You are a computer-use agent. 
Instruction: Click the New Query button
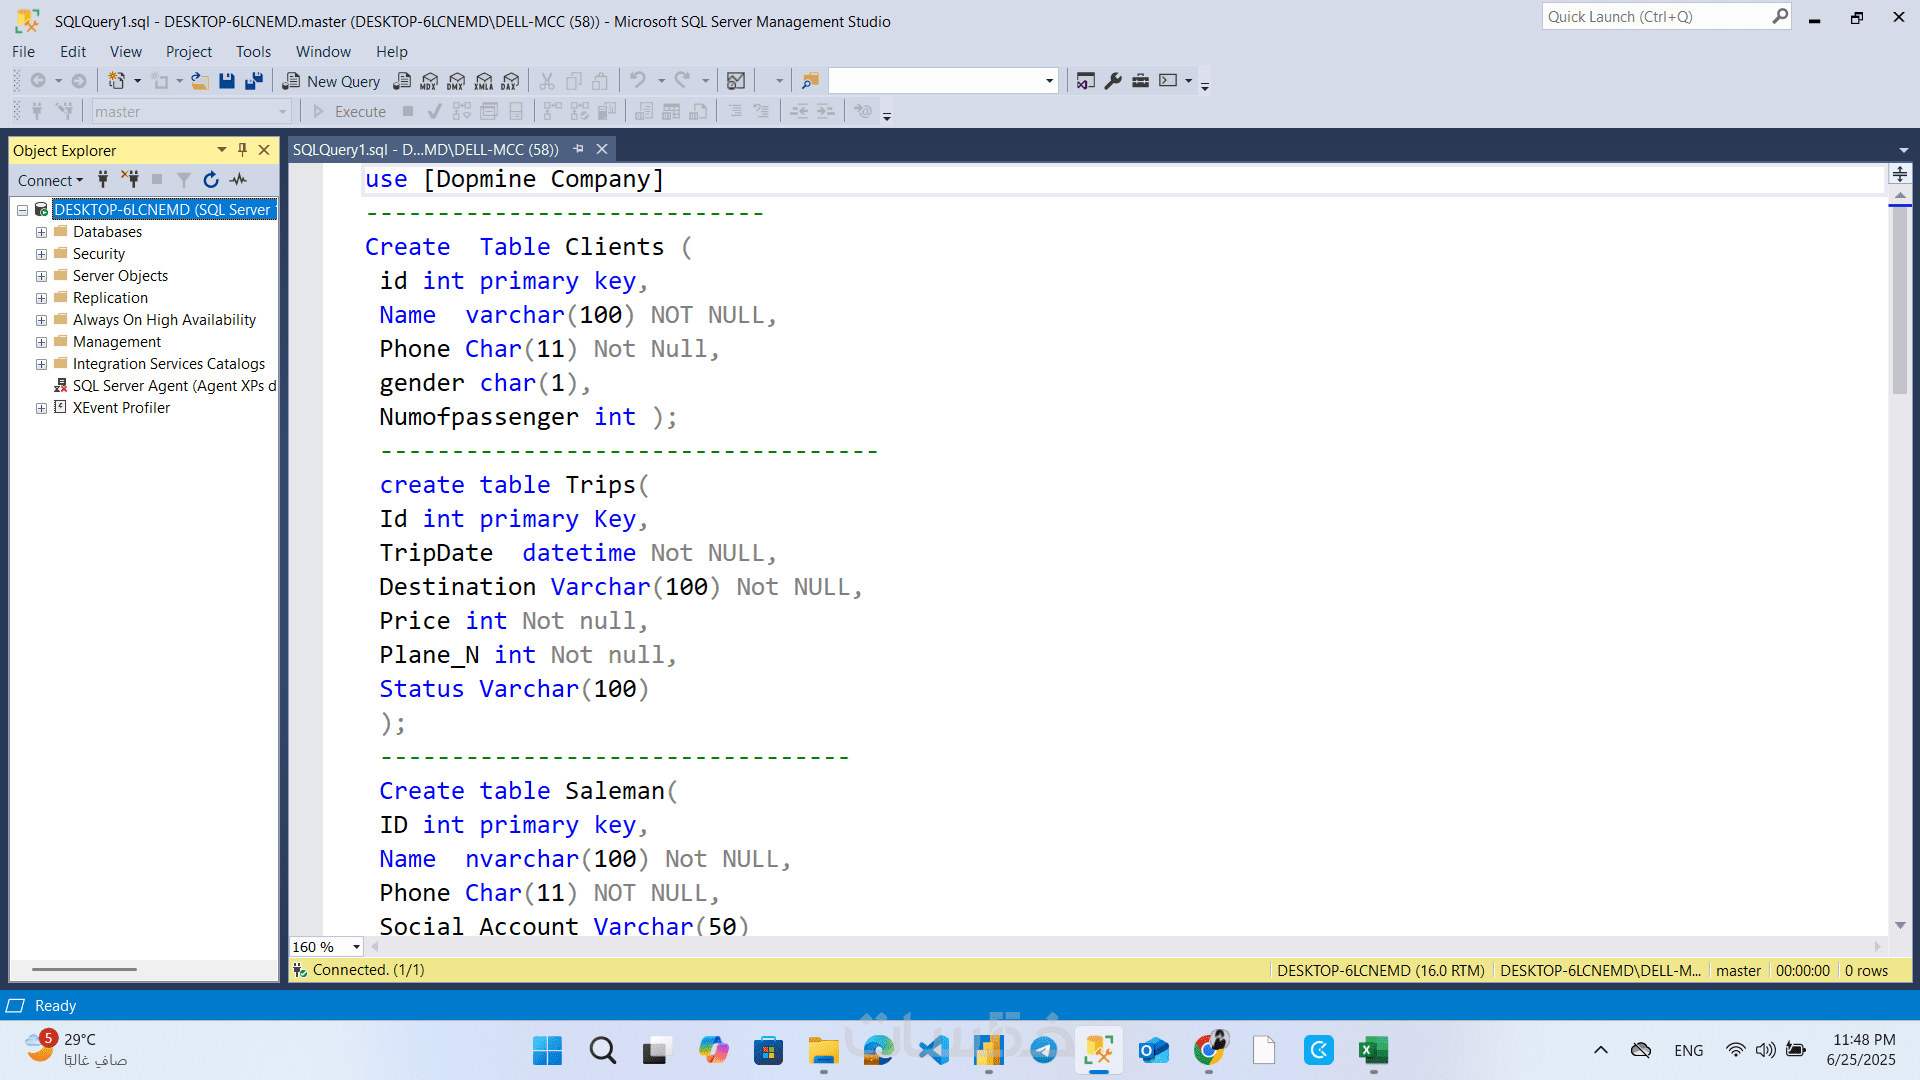(x=332, y=81)
